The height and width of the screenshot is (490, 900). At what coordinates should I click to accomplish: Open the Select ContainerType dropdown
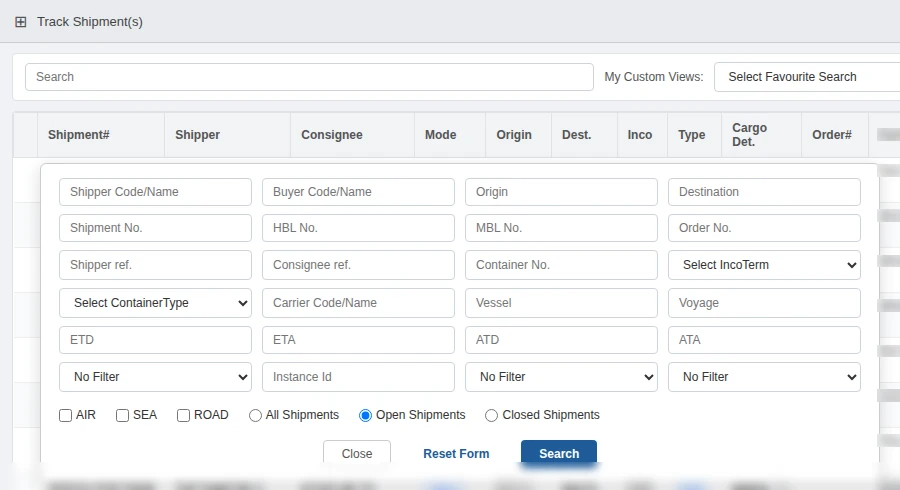coord(155,303)
